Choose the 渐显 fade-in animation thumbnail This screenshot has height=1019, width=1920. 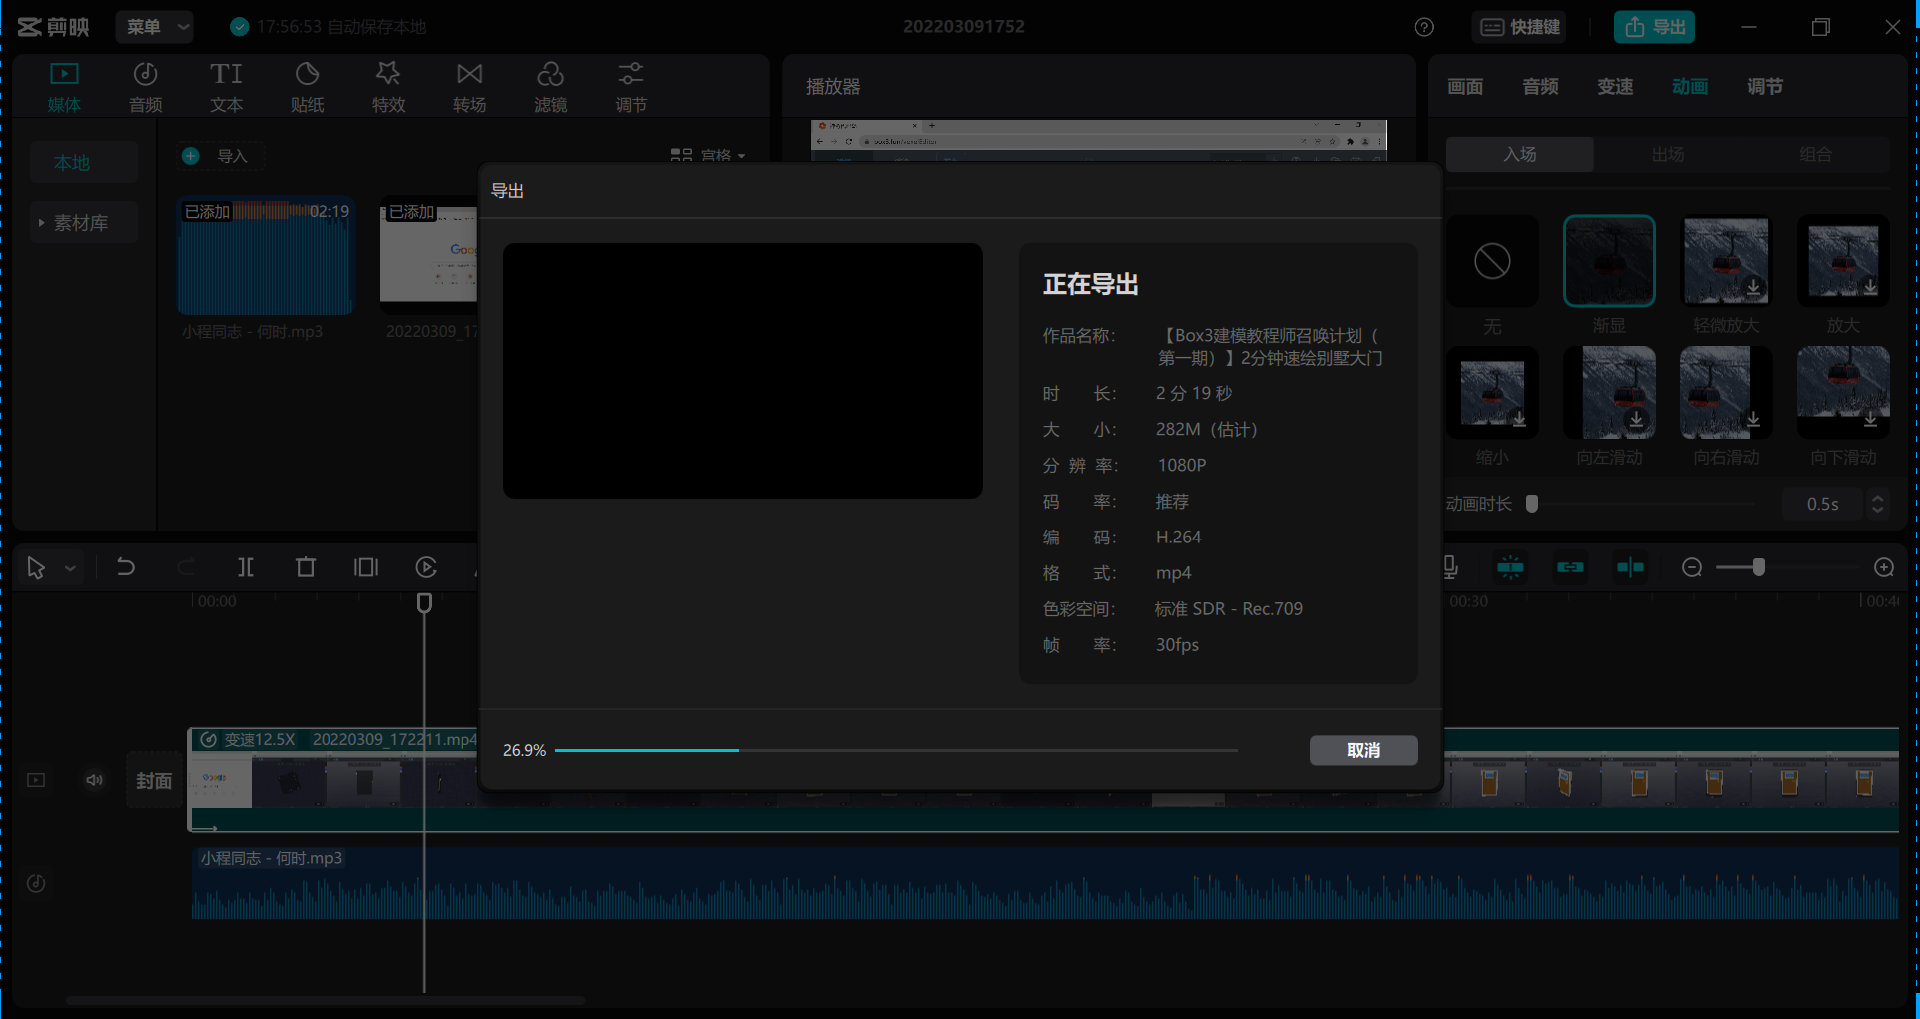tap(1609, 261)
